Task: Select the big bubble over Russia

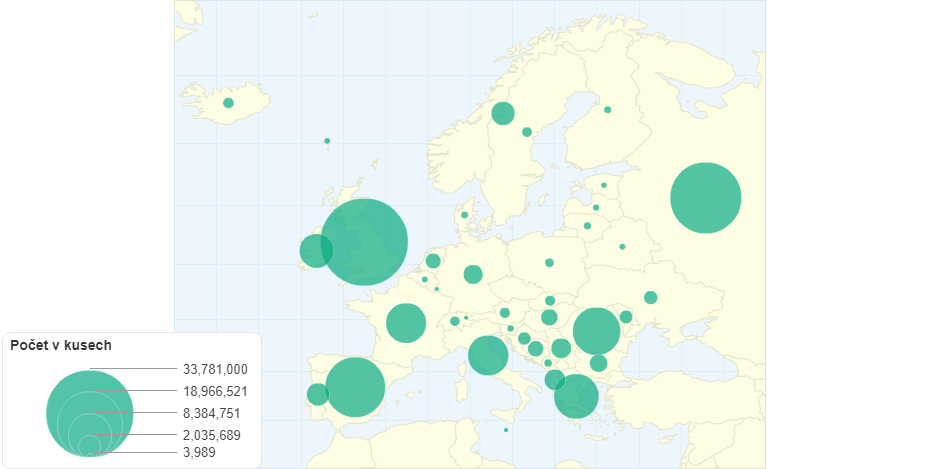Action: [705, 198]
